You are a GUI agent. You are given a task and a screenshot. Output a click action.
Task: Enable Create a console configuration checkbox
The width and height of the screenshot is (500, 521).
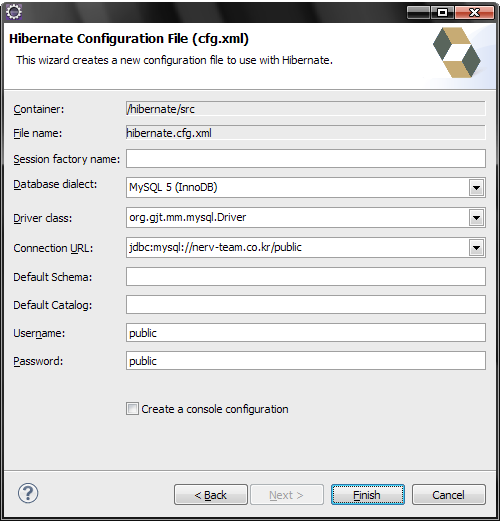click(x=132, y=409)
